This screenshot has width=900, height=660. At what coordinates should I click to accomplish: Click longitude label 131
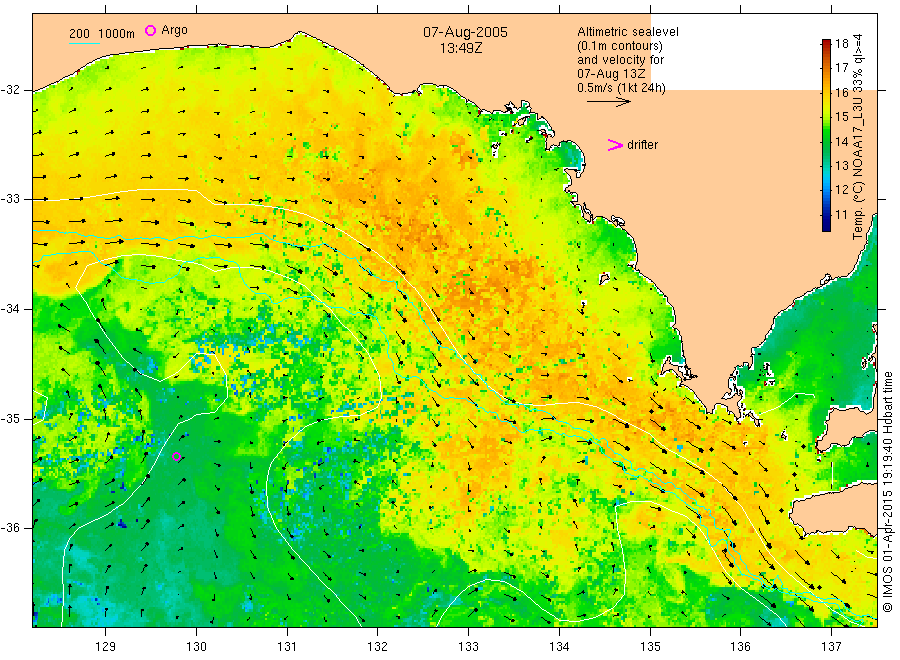pos(287,647)
